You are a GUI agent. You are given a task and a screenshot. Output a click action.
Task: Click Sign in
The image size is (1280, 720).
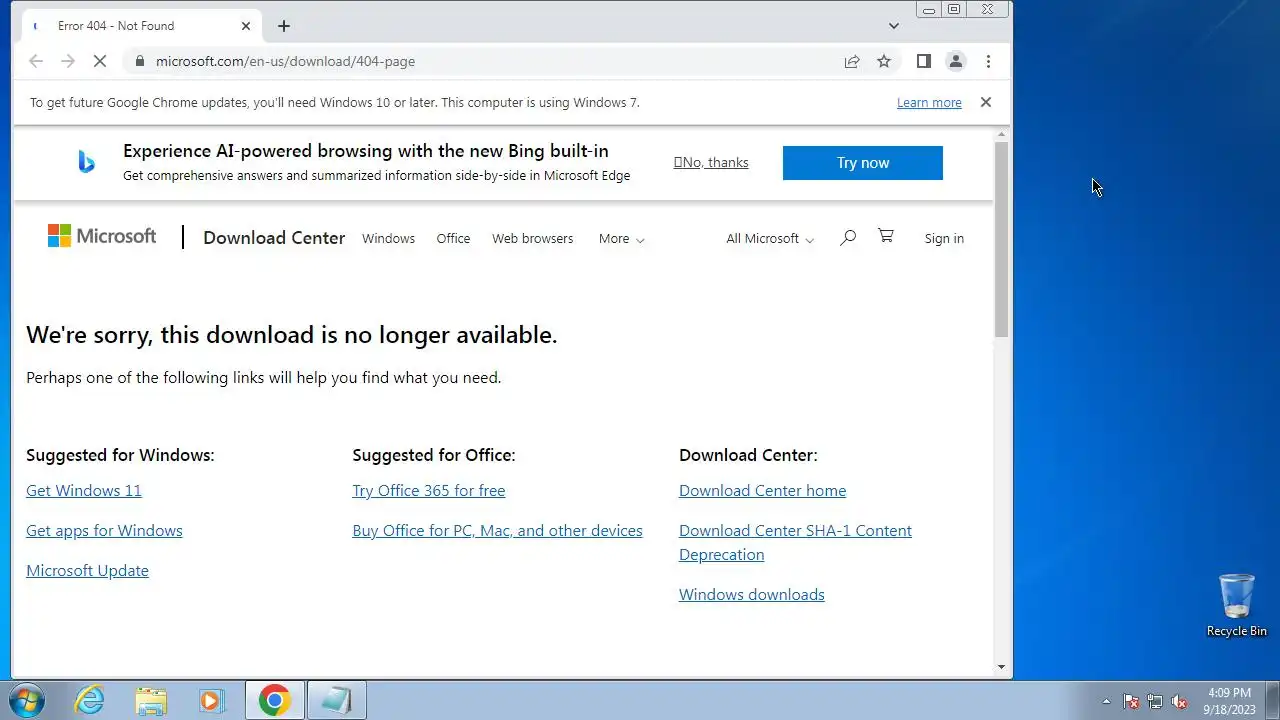click(x=944, y=238)
